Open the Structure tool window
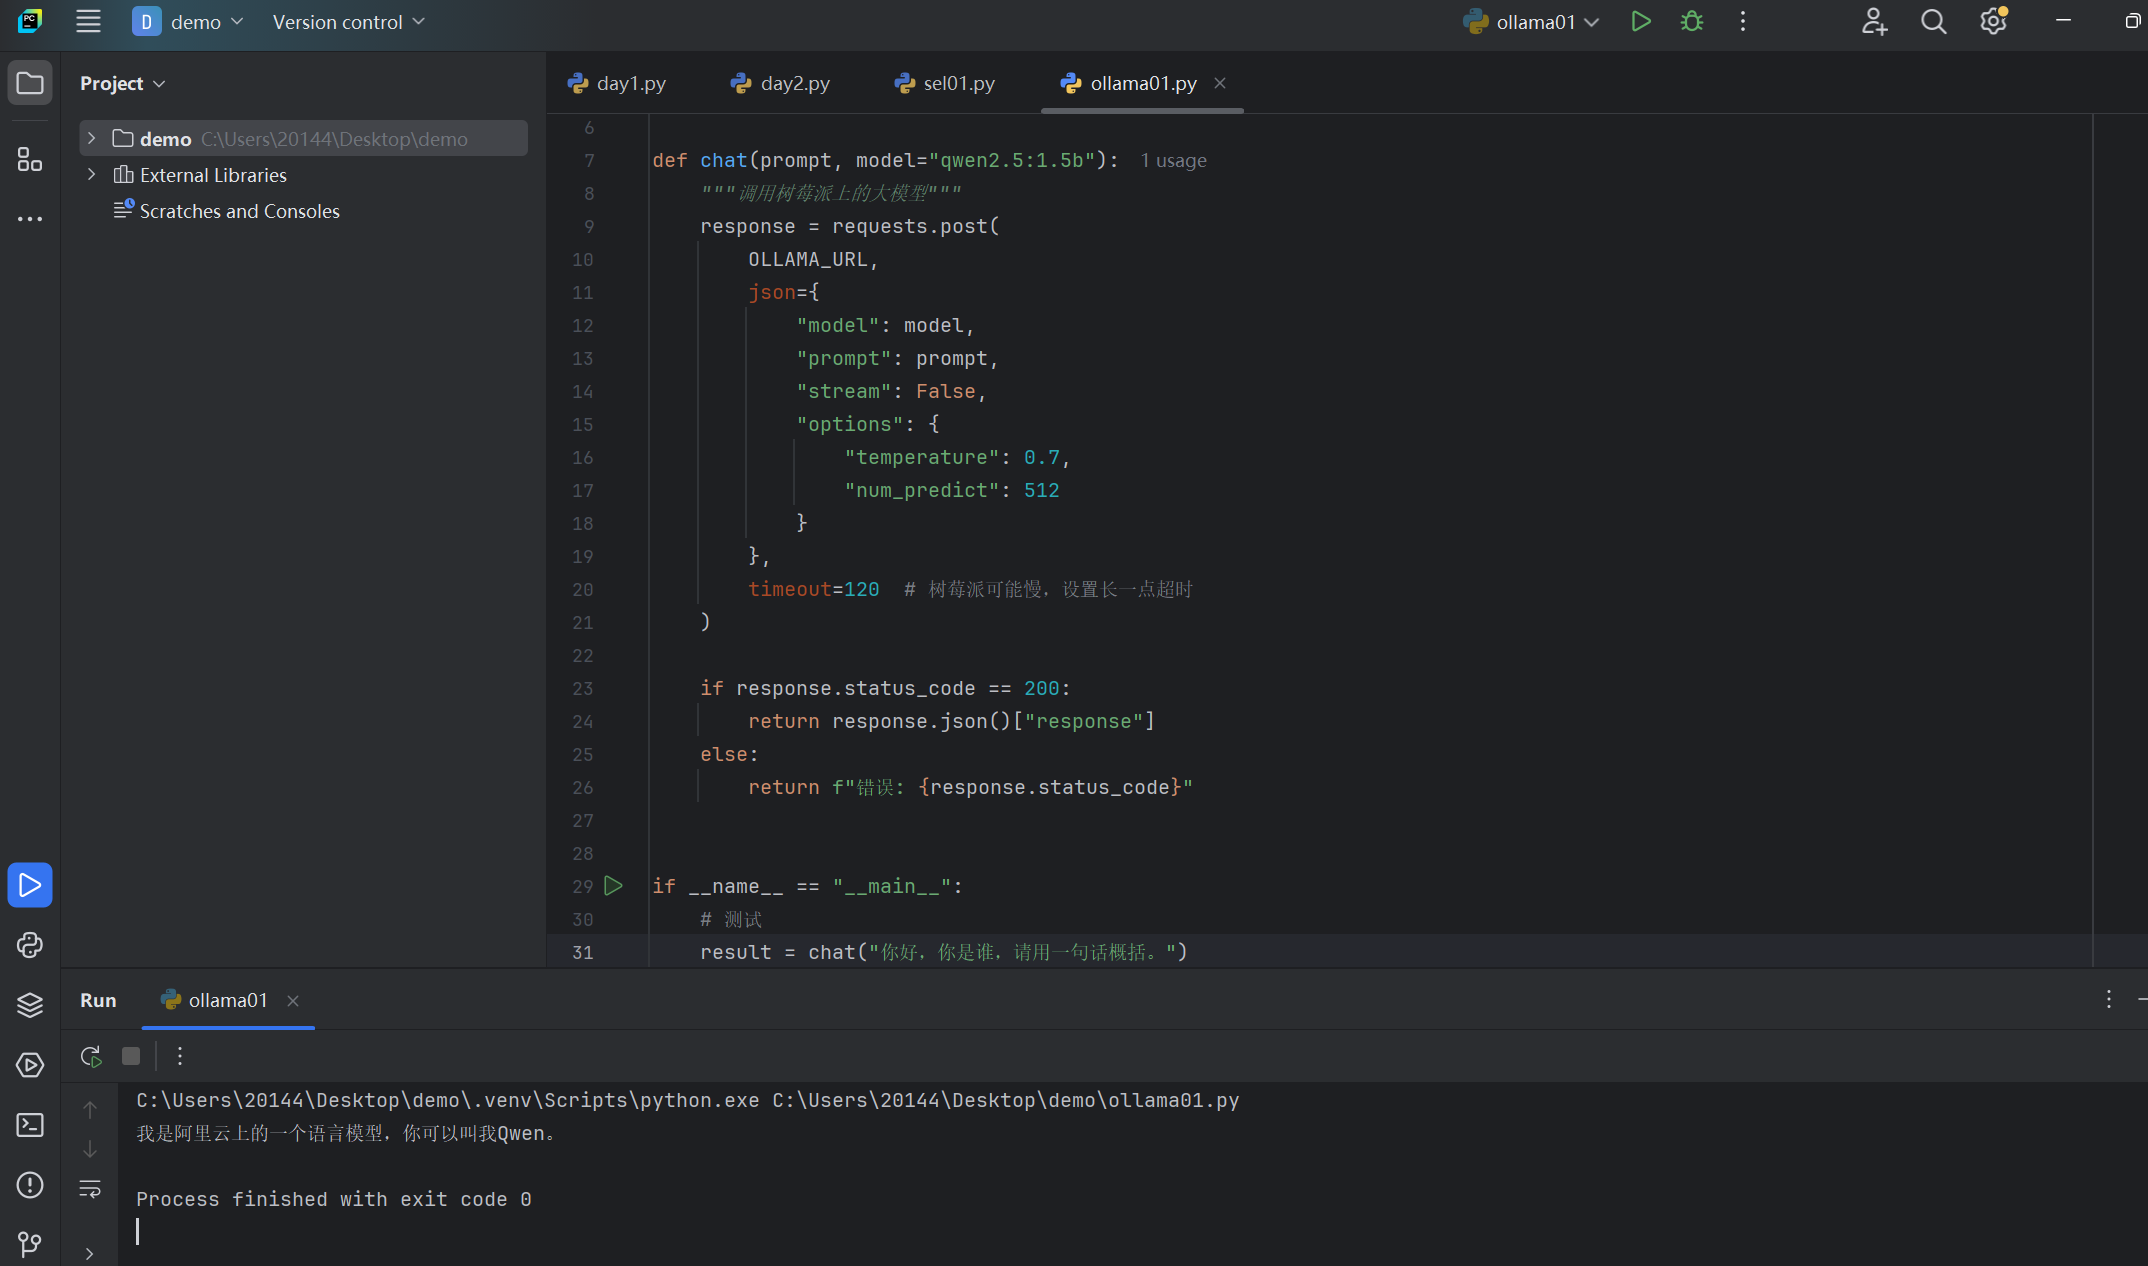This screenshot has width=2148, height=1266. 30,159
